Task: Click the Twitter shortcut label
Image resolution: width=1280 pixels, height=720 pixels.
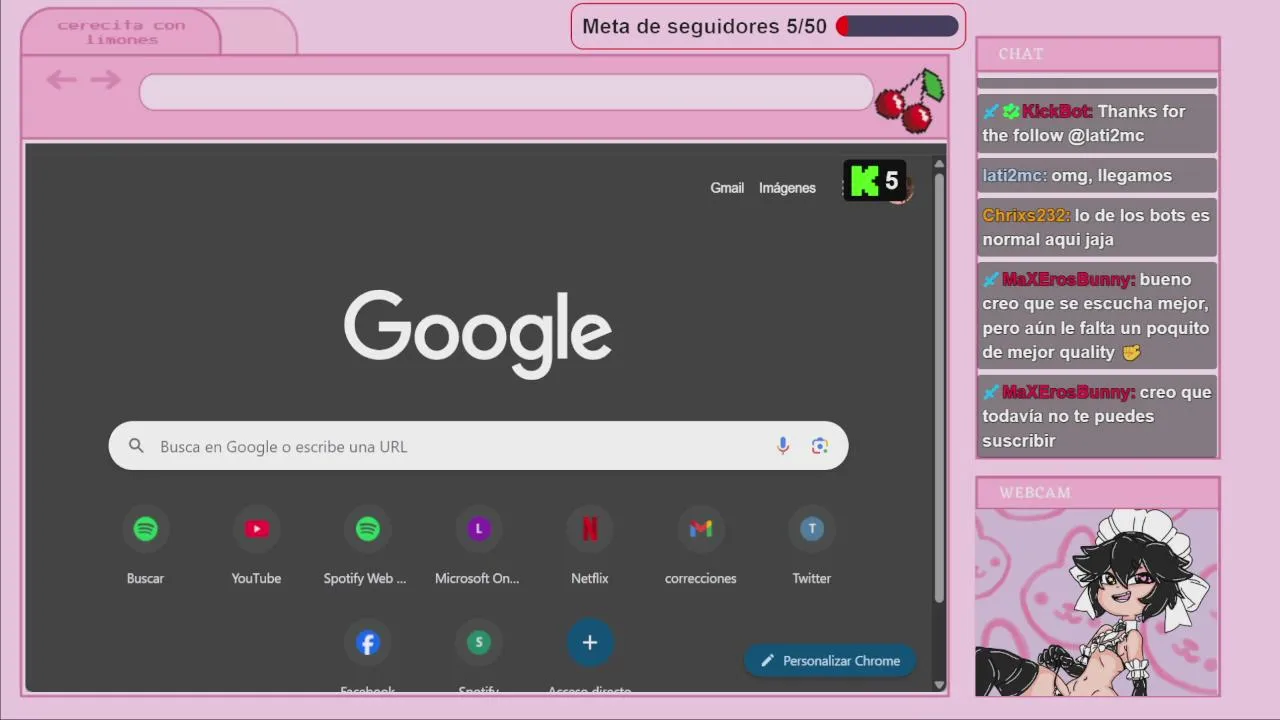Action: (812, 578)
